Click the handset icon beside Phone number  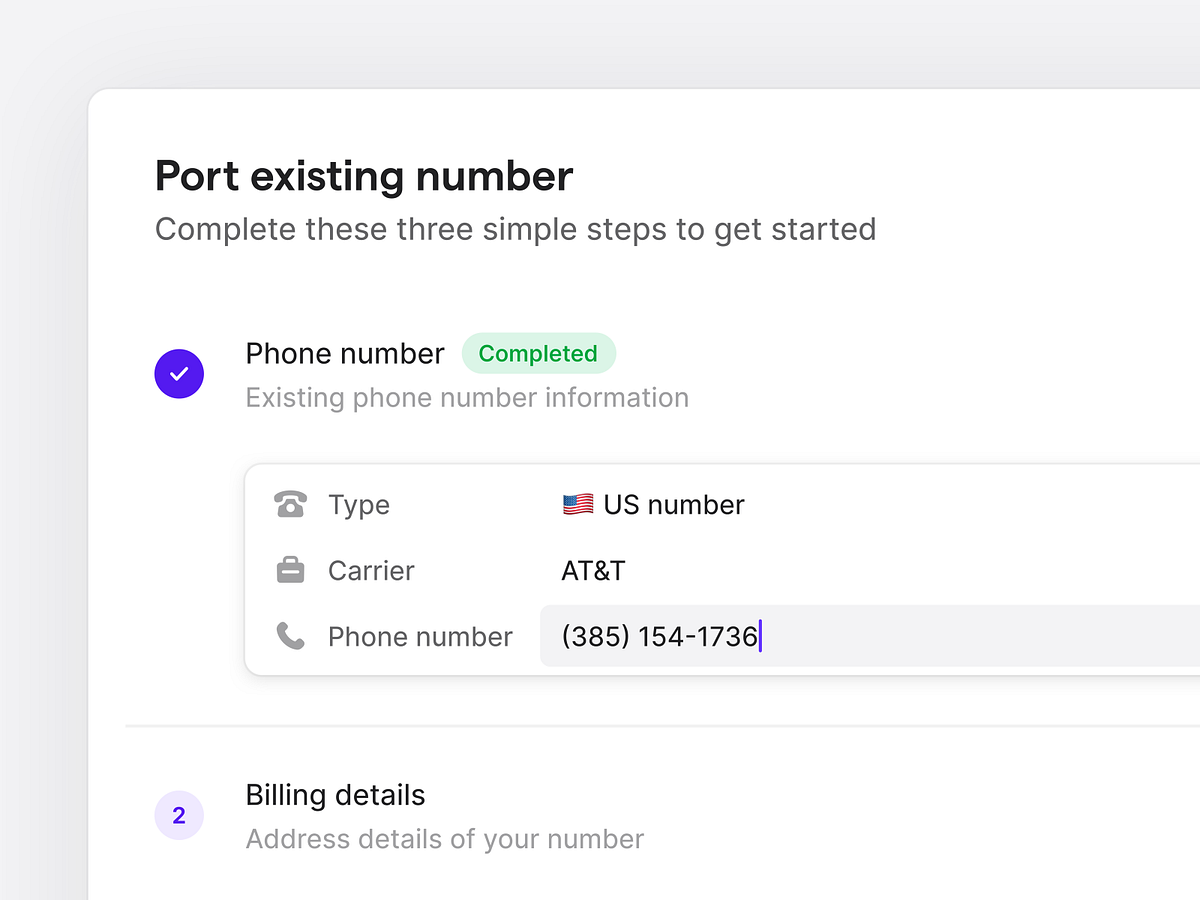point(289,636)
